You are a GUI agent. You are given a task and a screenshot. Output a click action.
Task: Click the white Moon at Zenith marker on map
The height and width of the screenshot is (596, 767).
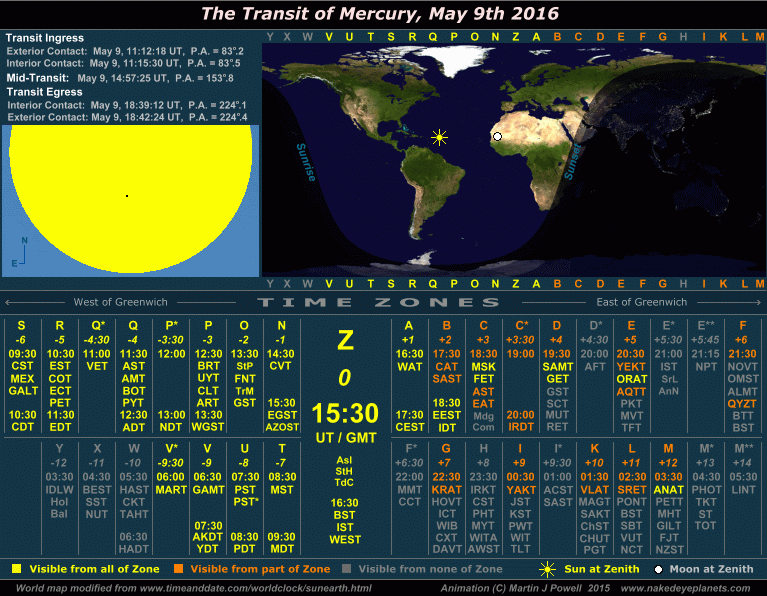coord(497,137)
